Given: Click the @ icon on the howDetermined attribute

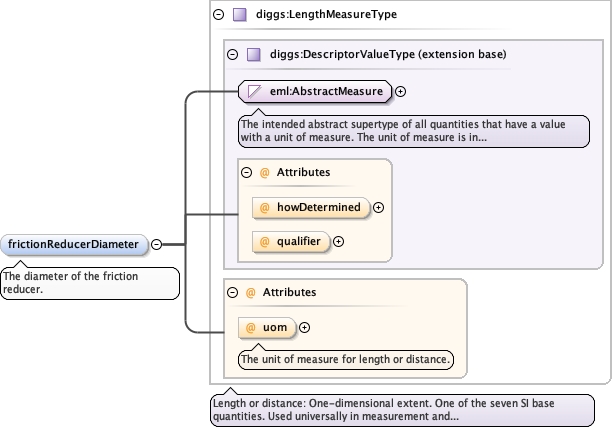Looking at the screenshot, I should (265, 207).
